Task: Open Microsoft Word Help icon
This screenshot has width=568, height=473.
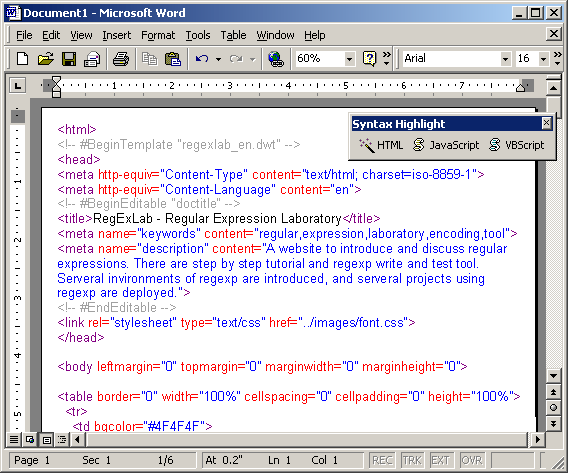Action: 369,59
